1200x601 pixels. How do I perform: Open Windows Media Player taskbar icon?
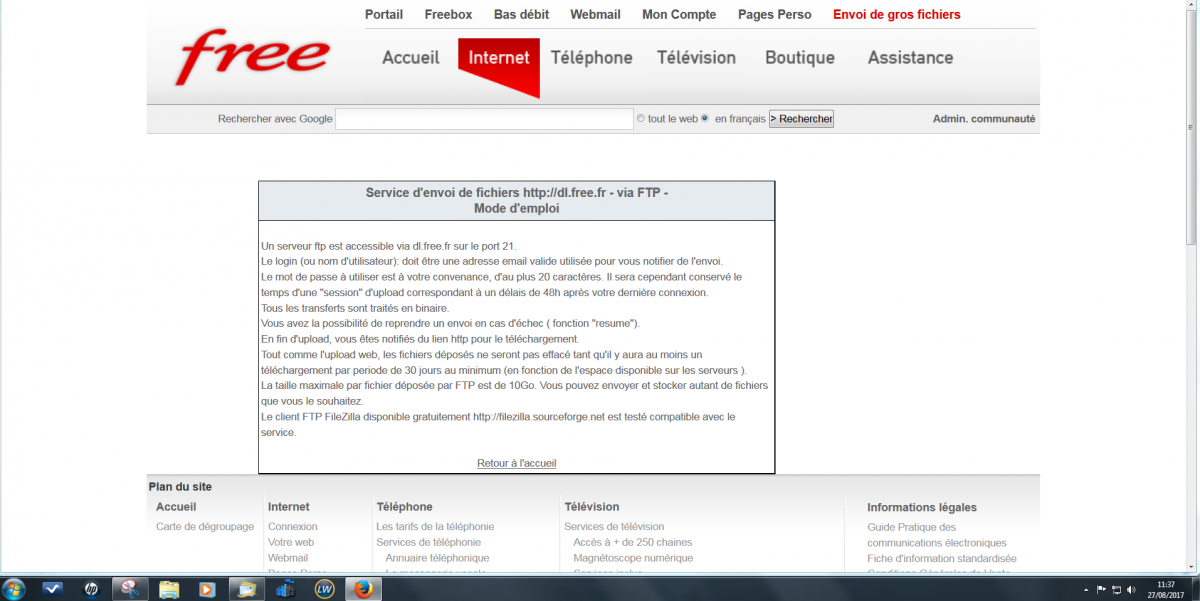pos(208,588)
